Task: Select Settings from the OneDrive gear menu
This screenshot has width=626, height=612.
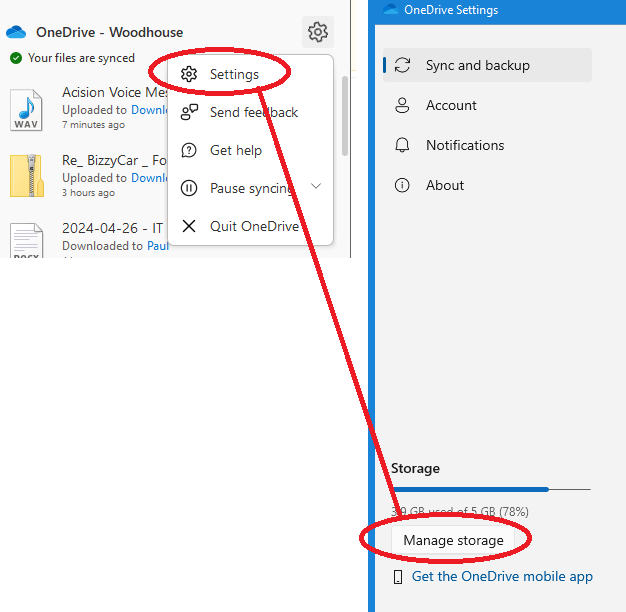Action: pos(251,74)
